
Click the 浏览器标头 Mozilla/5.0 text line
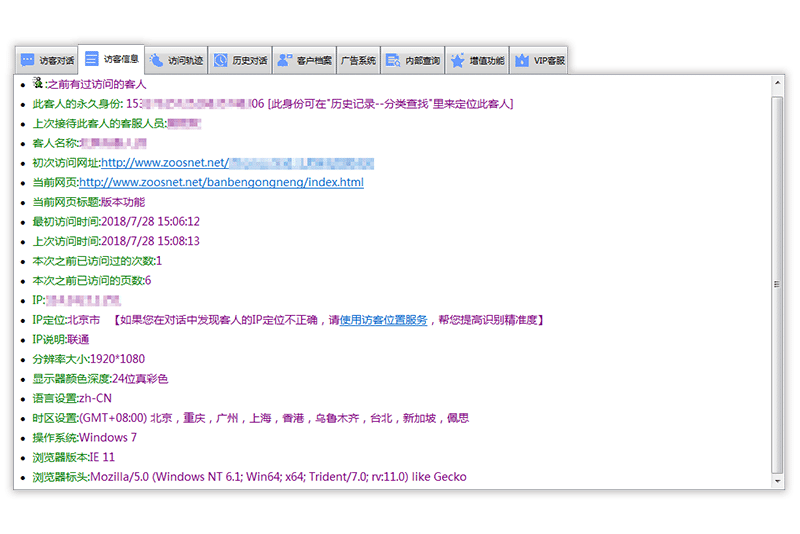pyautogui.click(x=250, y=477)
